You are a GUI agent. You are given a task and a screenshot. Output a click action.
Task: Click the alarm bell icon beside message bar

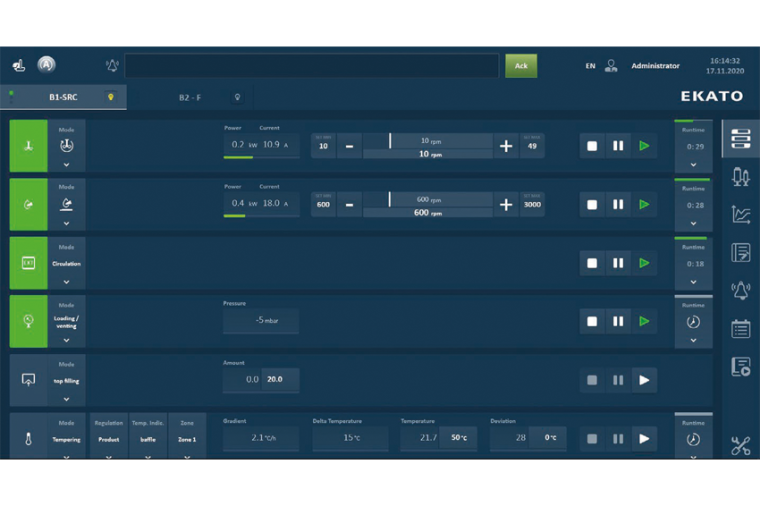tap(112, 66)
